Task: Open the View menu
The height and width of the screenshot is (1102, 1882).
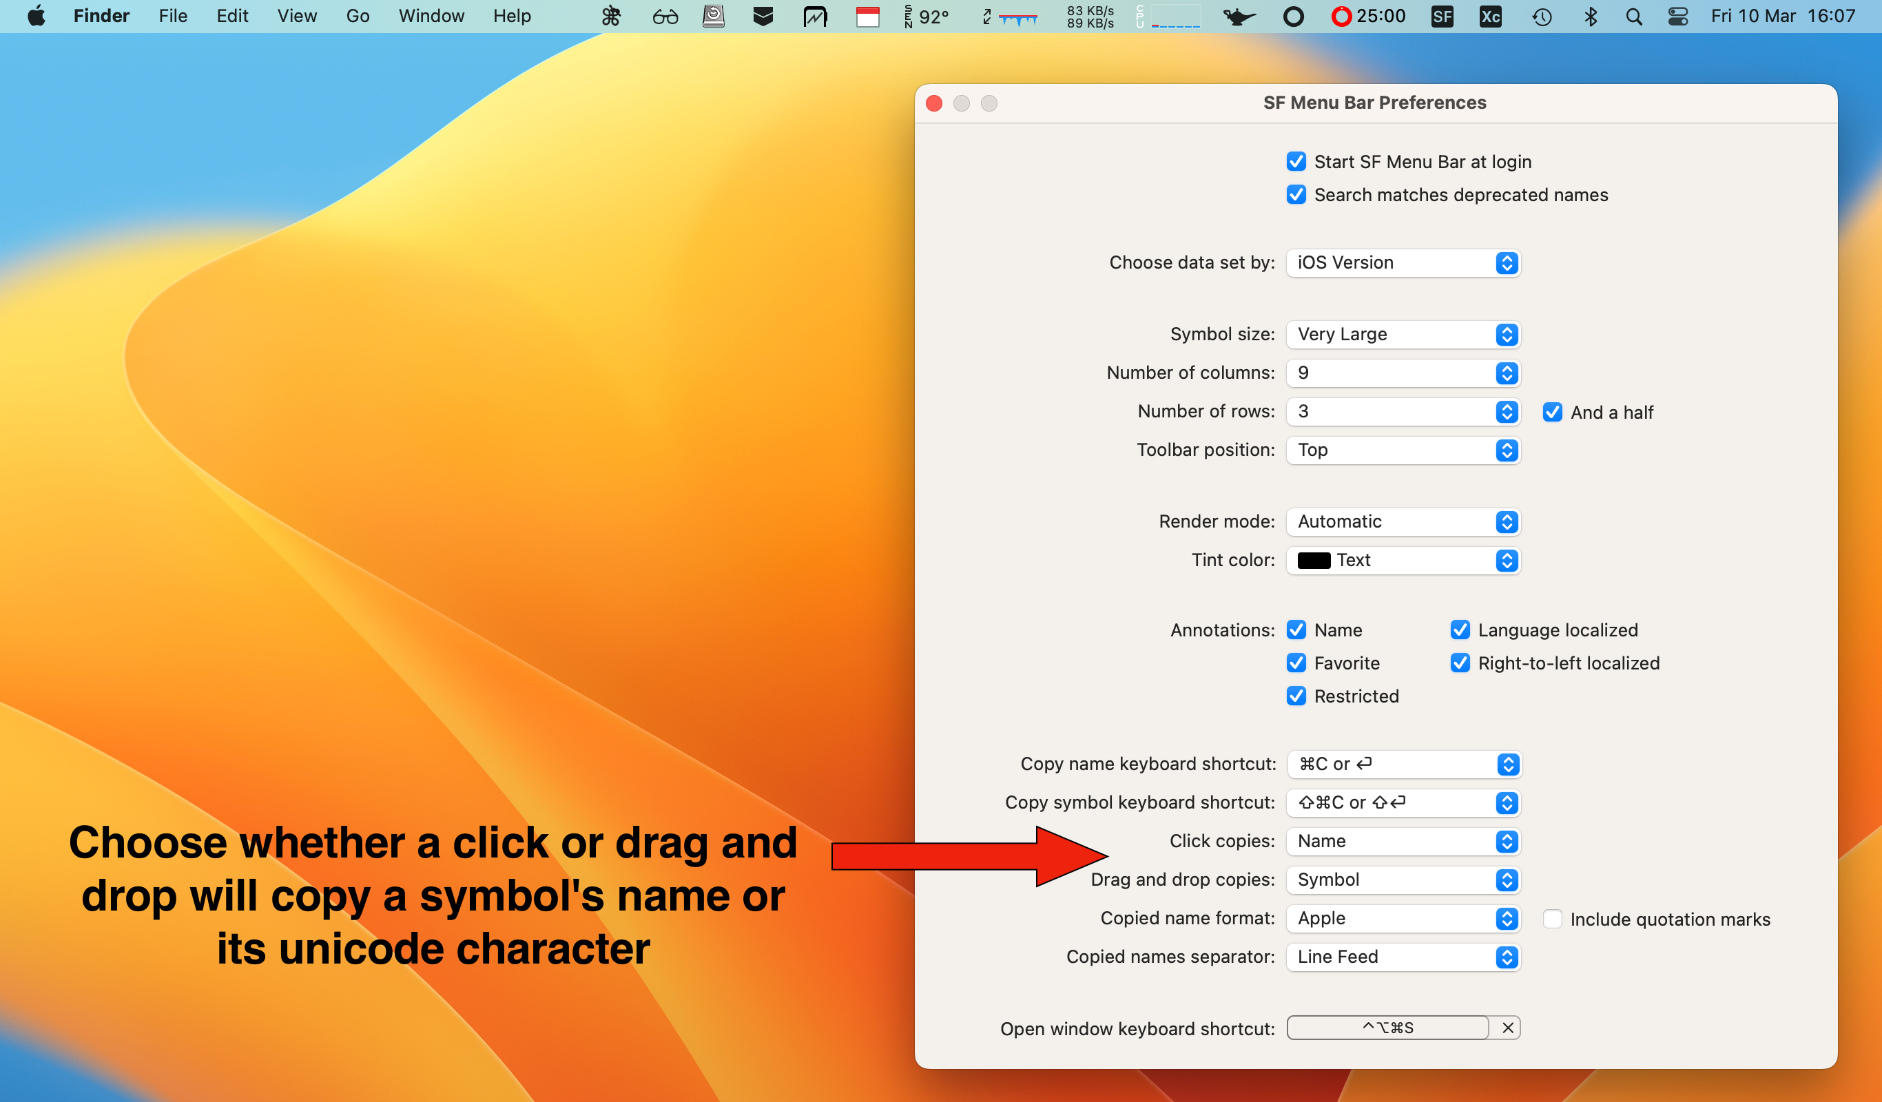Action: [x=297, y=16]
